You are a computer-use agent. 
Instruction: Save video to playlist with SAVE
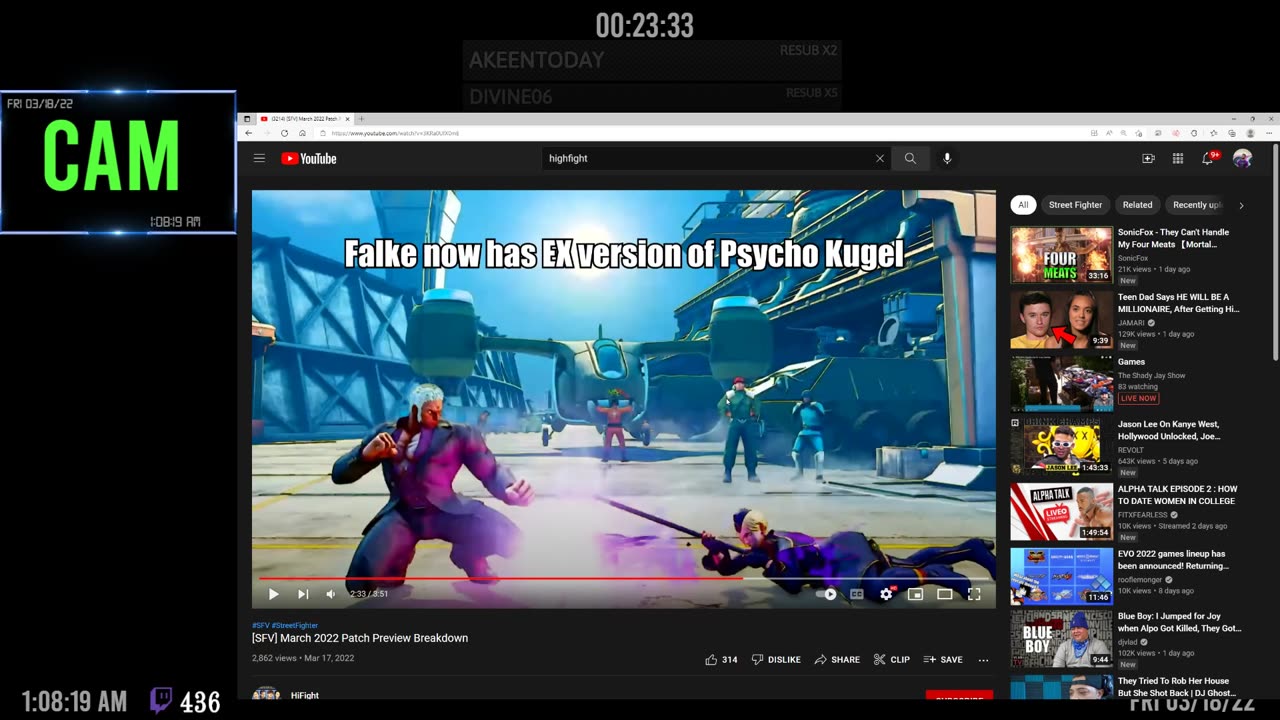943,660
